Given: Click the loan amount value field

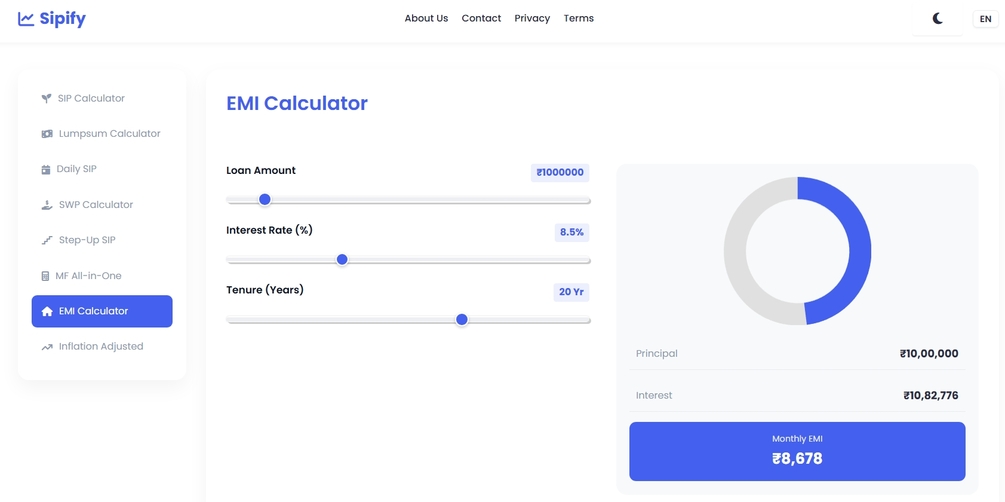Looking at the screenshot, I should tap(560, 173).
